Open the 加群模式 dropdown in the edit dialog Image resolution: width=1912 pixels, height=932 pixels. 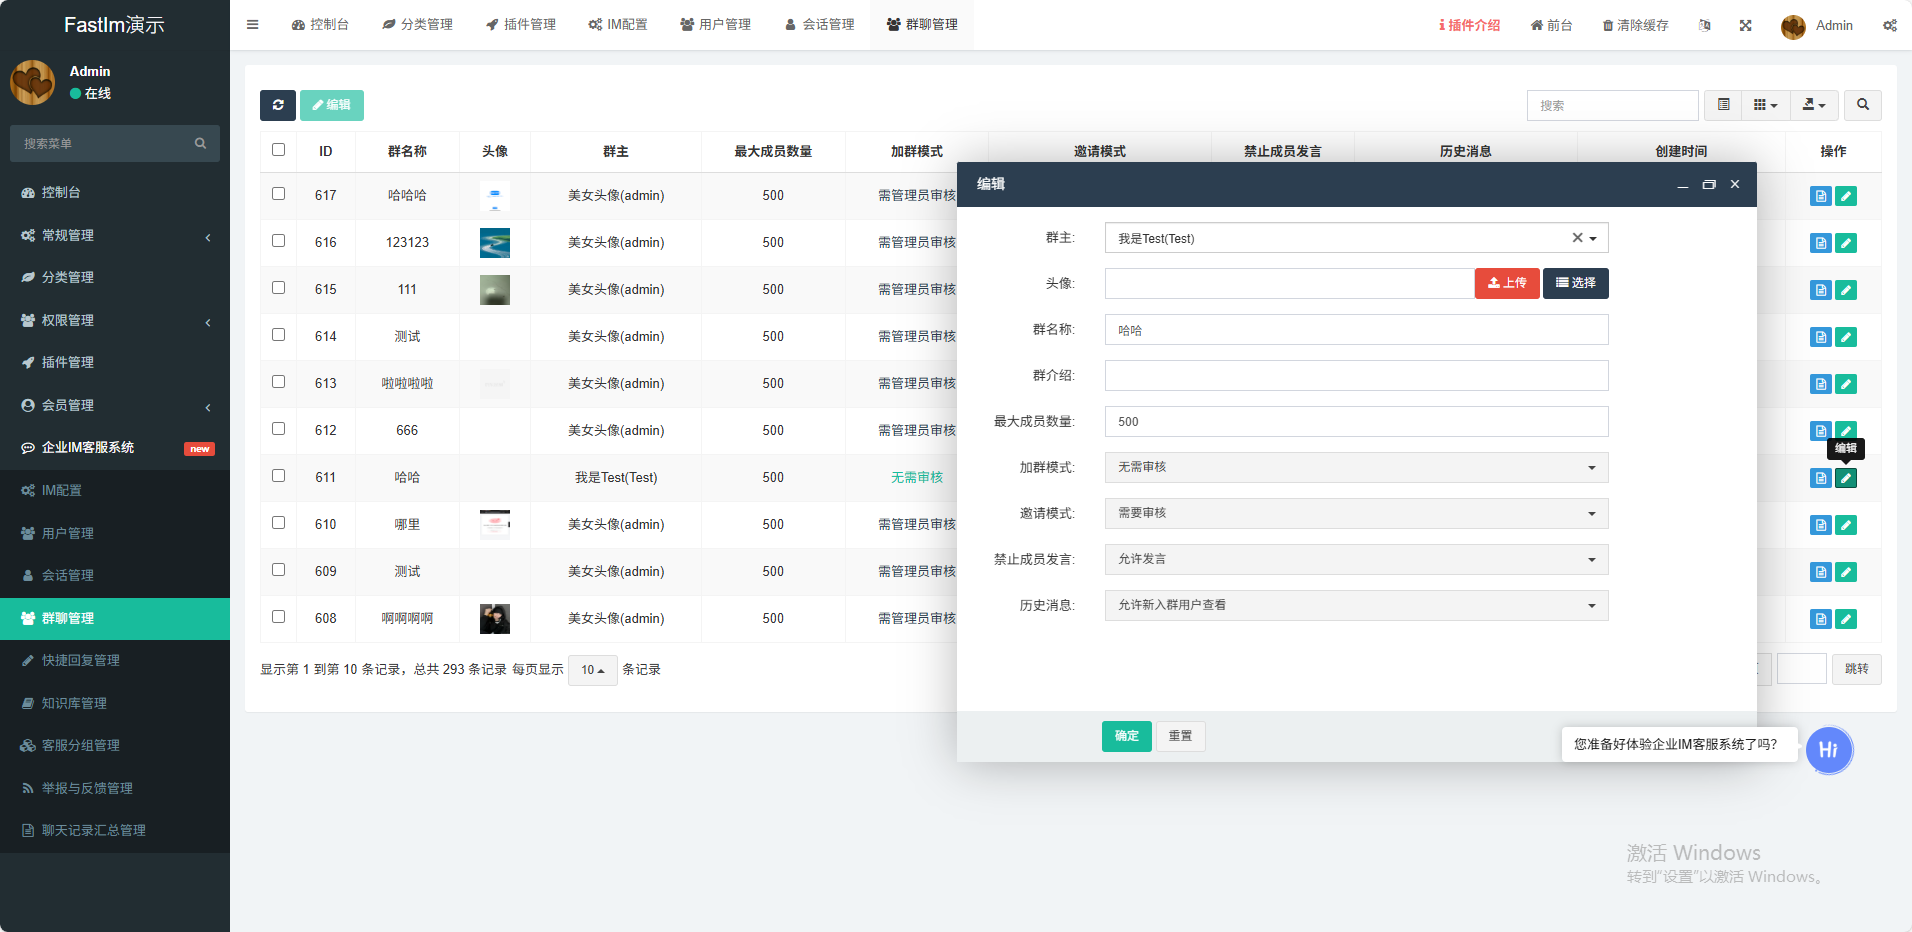[1355, 467]
